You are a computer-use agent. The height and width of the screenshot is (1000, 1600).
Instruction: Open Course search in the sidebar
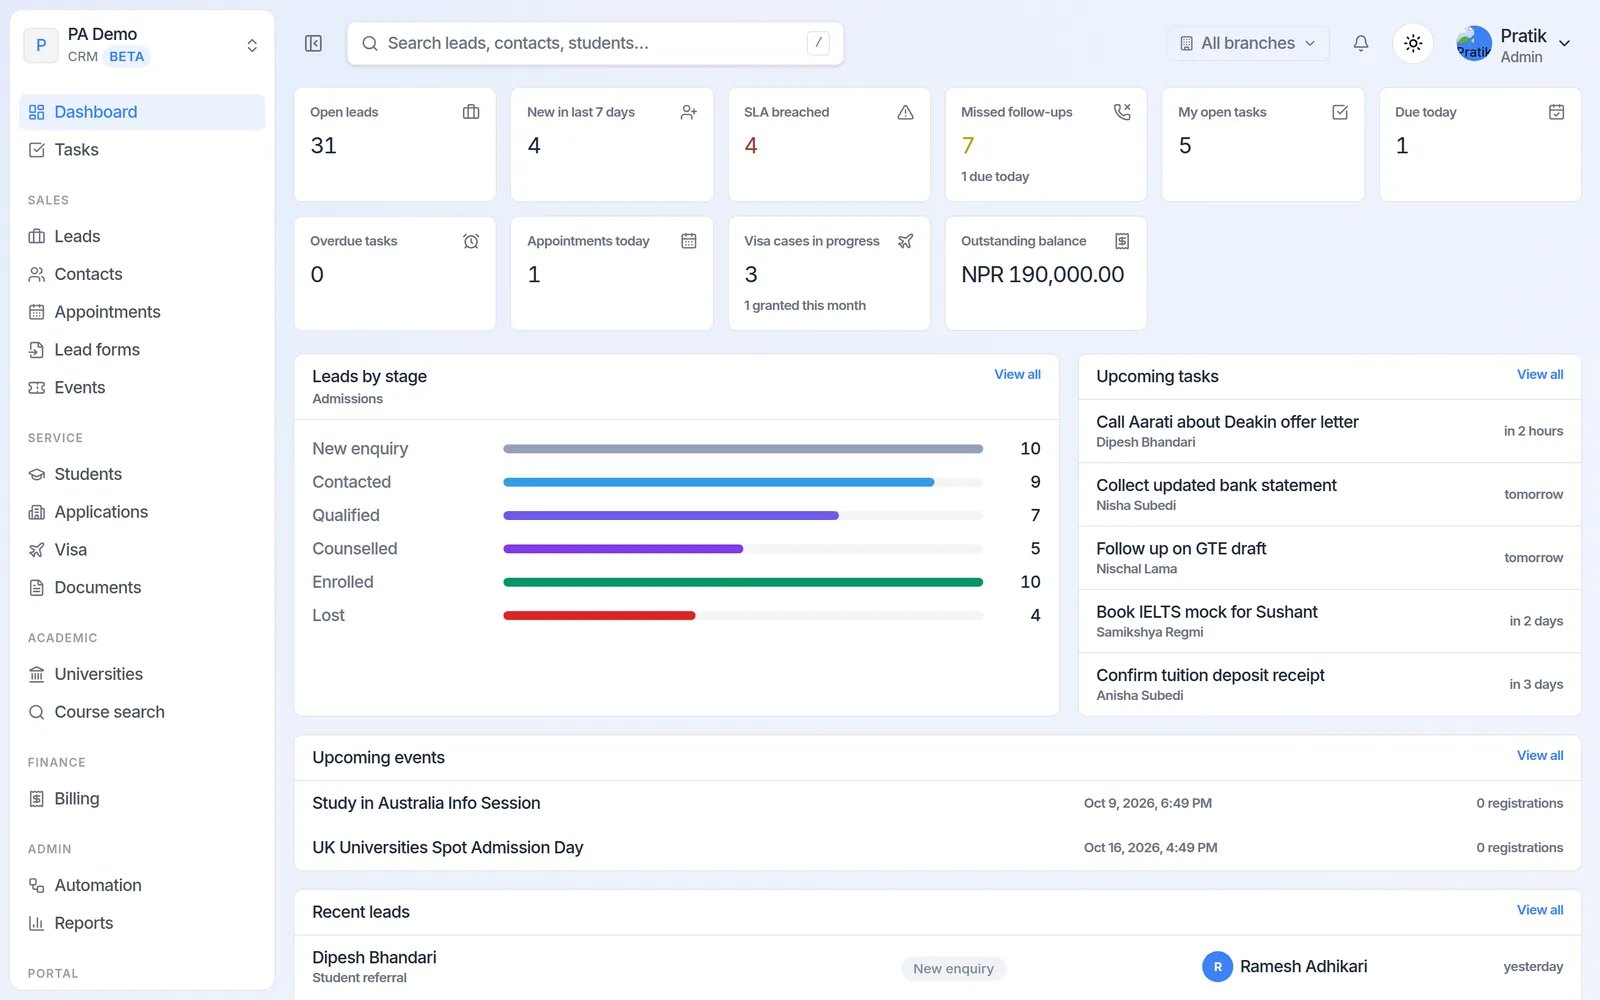click(142, 712)
